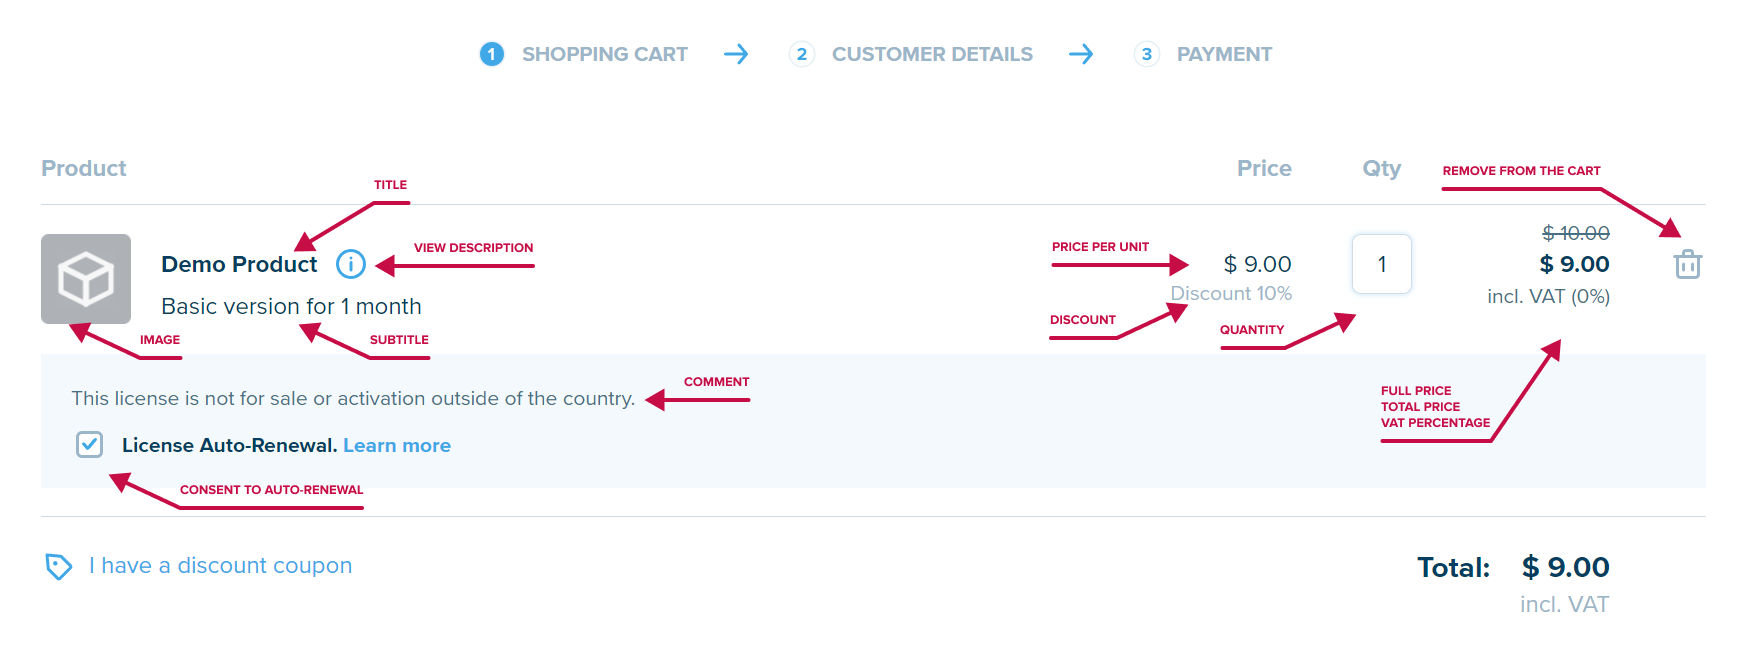1746x653 pixels.
Task: Click the License Auto-Renewal label text
Action: [x=229, y=446]
